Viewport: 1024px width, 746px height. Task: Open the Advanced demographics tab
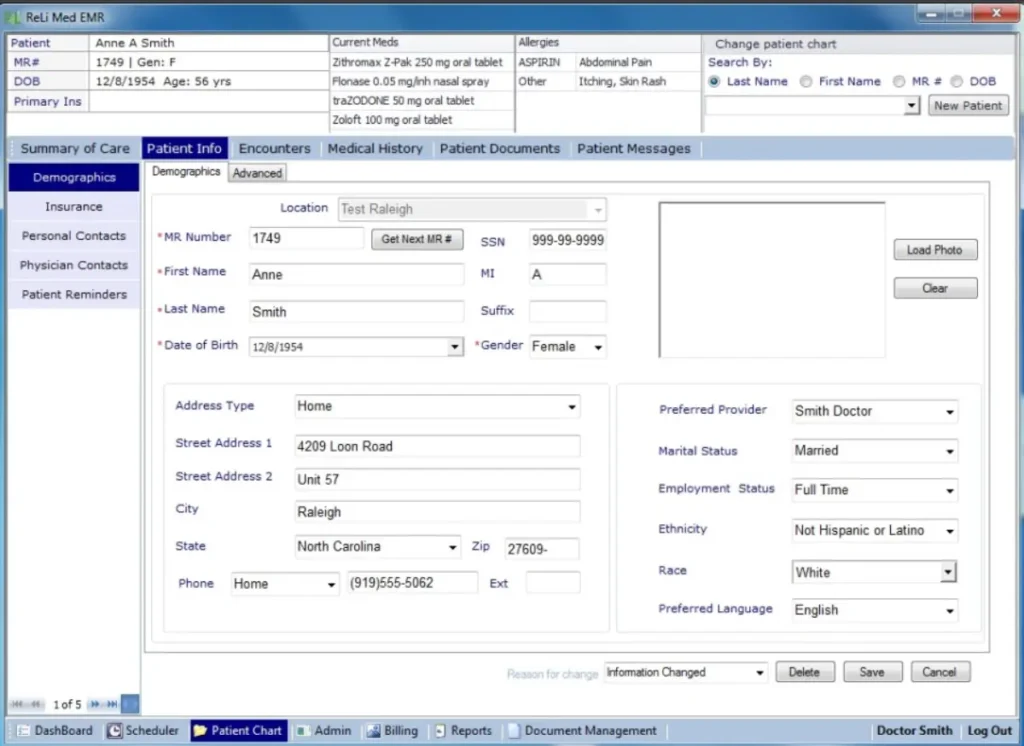257,172
